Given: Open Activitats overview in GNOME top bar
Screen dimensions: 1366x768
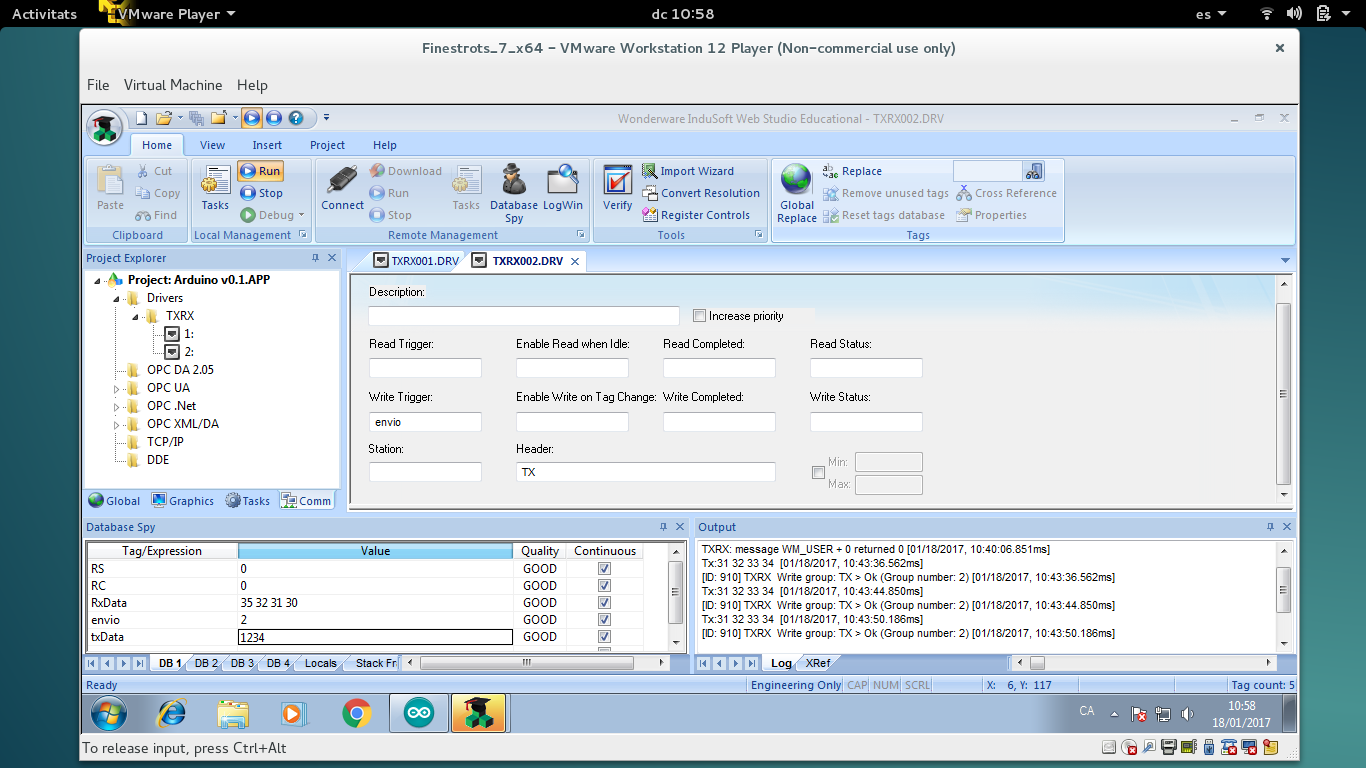Looking at the screenshot, I should point(44,14).
